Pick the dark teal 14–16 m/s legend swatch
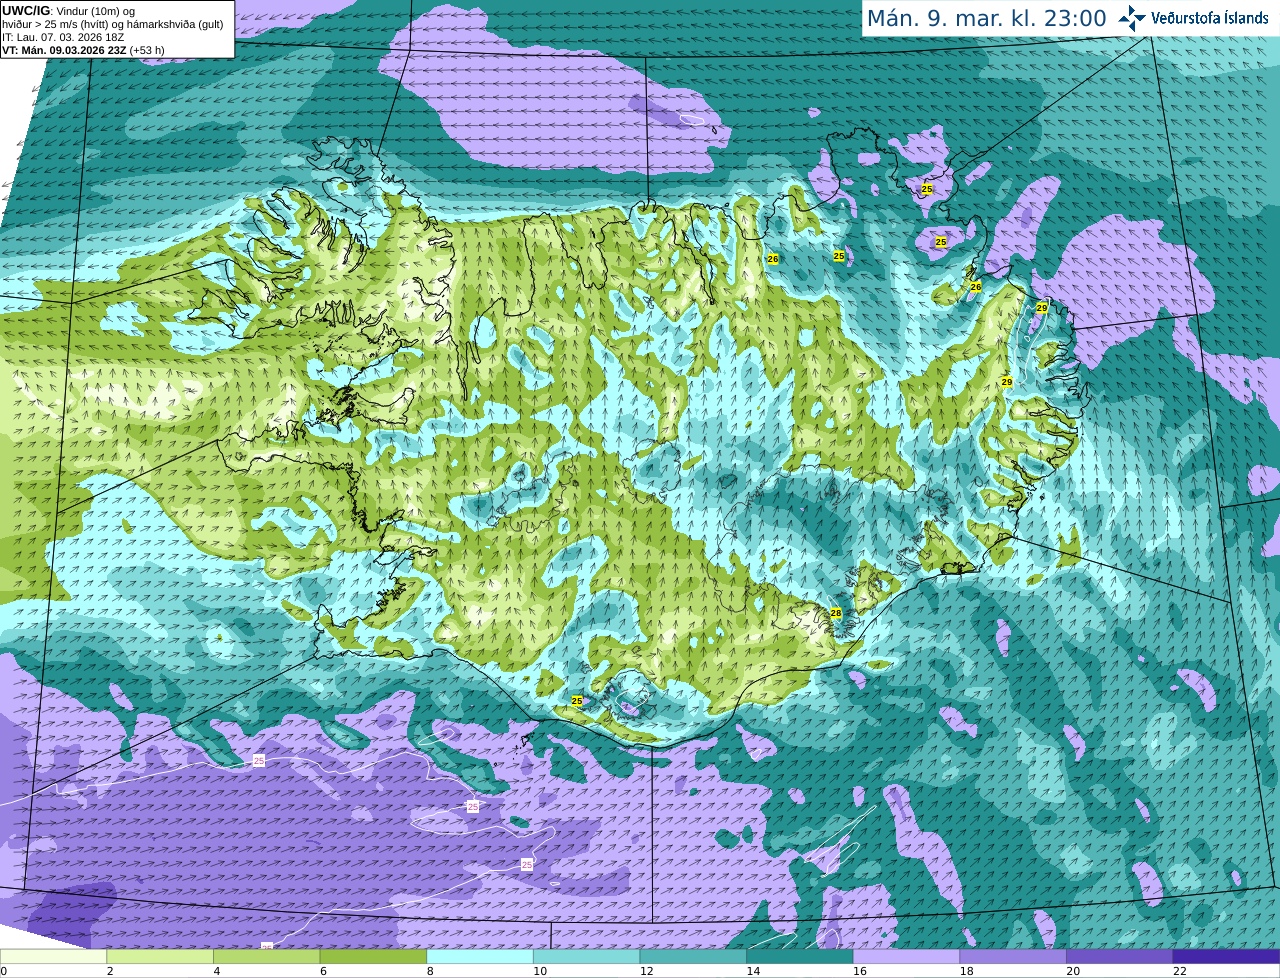The height and width of the screenshot is (978, 1280). pyautogui.click(x=800, y=956)
